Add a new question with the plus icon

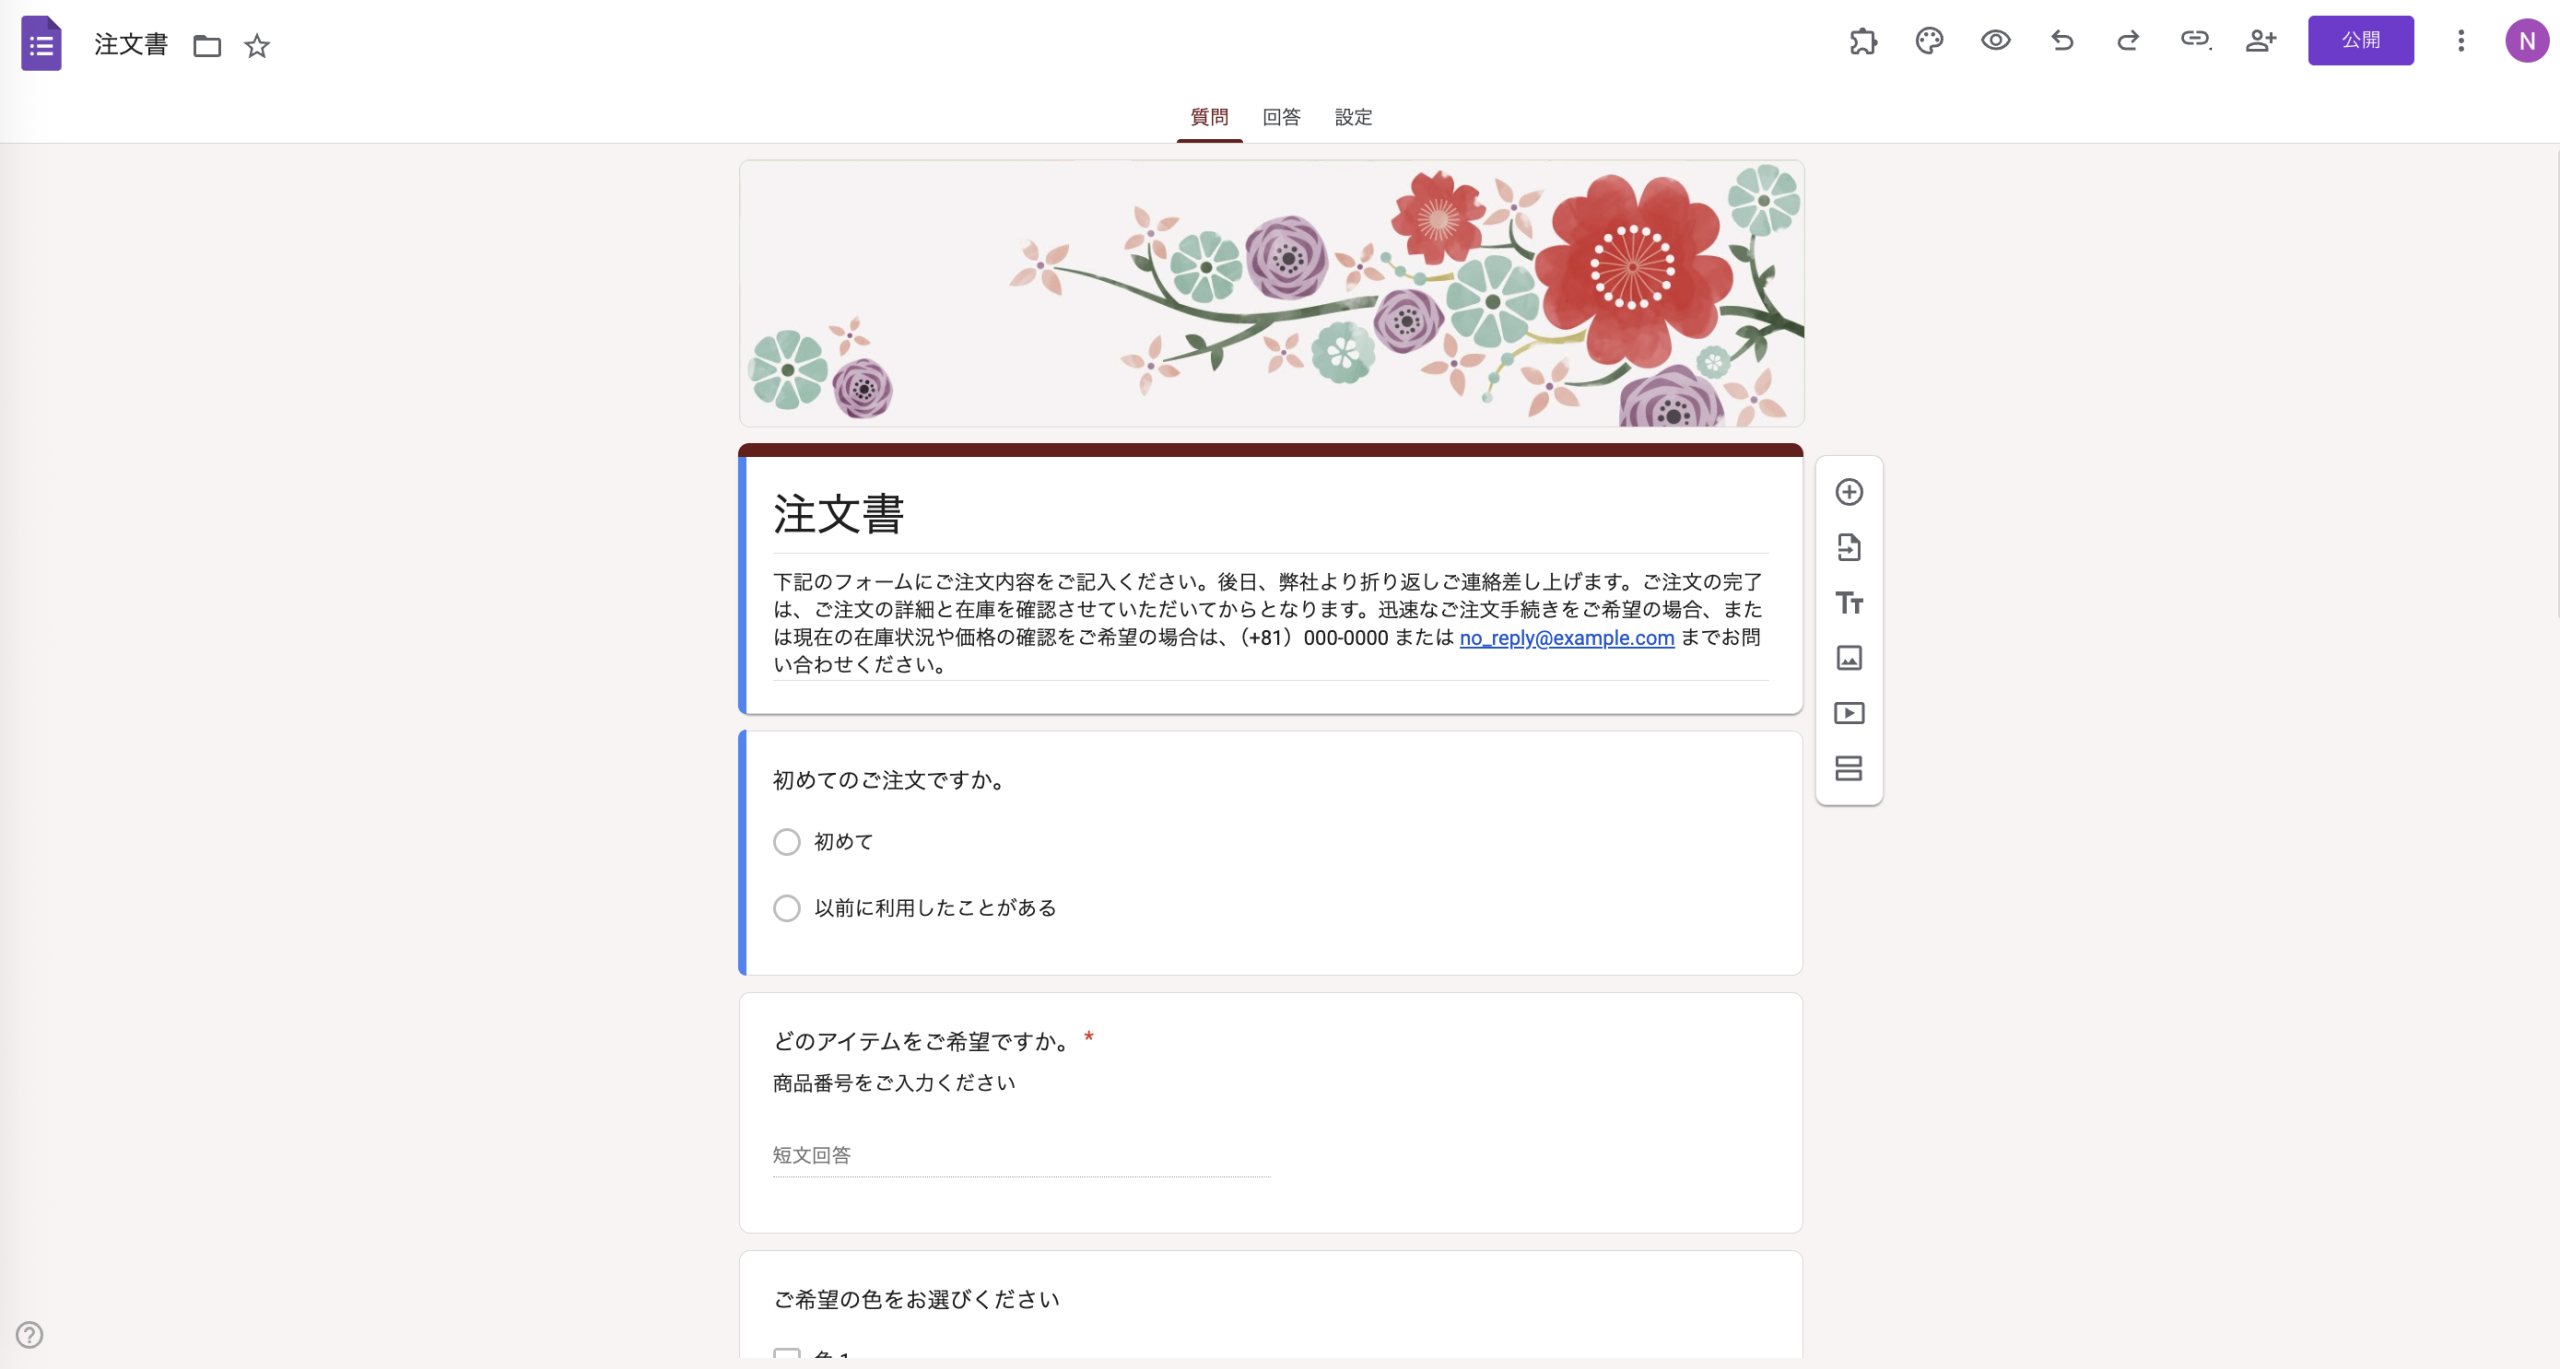point(1849,492)
